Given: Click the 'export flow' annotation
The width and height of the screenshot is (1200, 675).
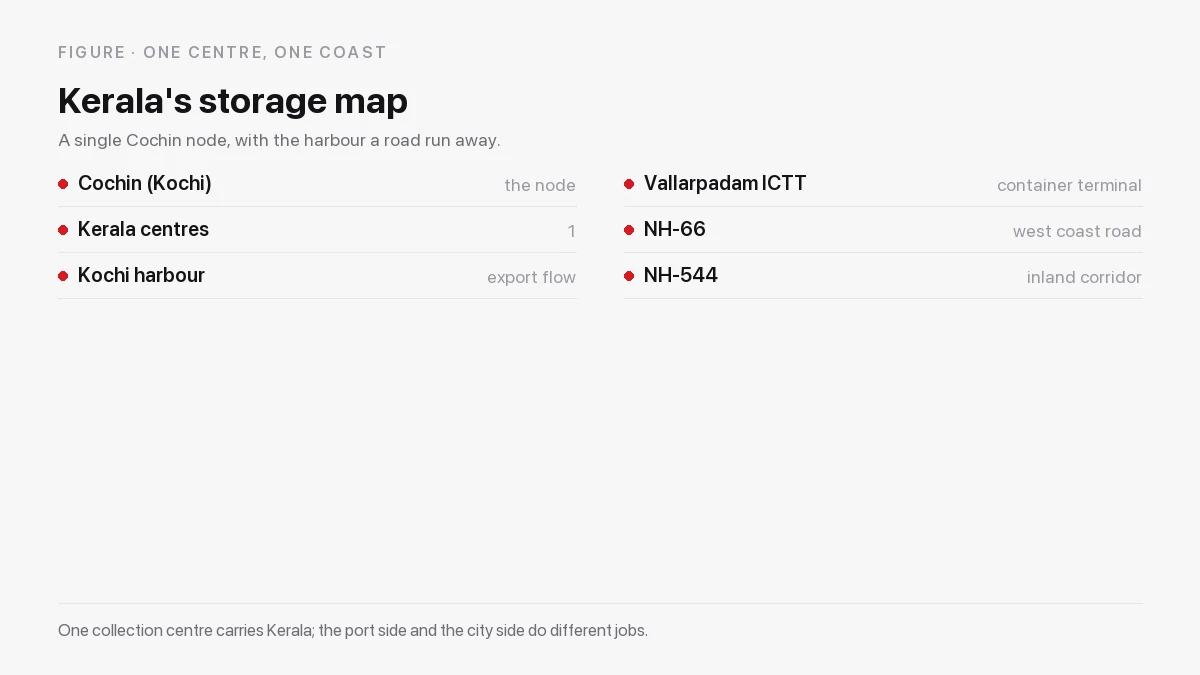Looking at the screenshot, I should pyautogui.click(x=531, y=277).
